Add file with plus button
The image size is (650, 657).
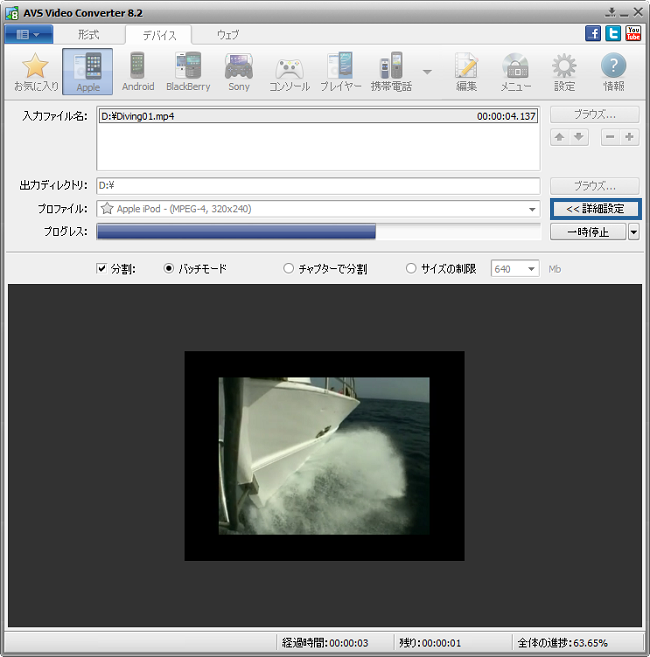click(x=629, y=137)
